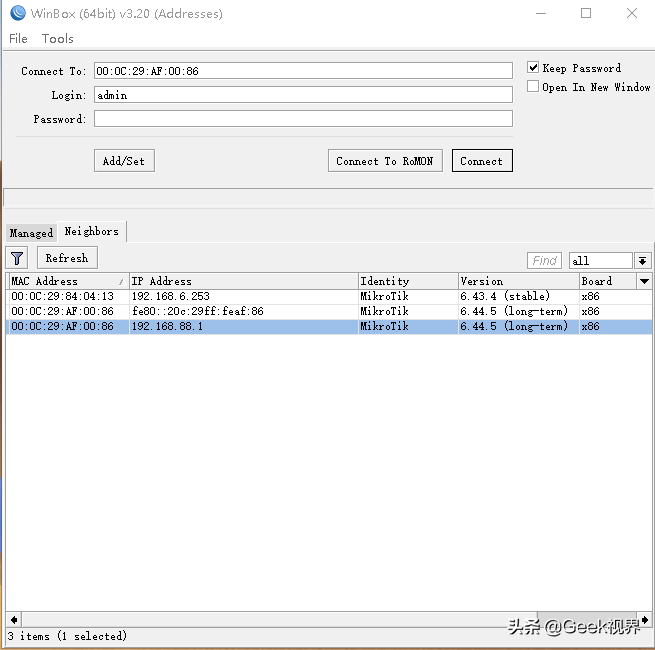Open the File menu
The image size is (655, 650).
[x=18, y=38]
